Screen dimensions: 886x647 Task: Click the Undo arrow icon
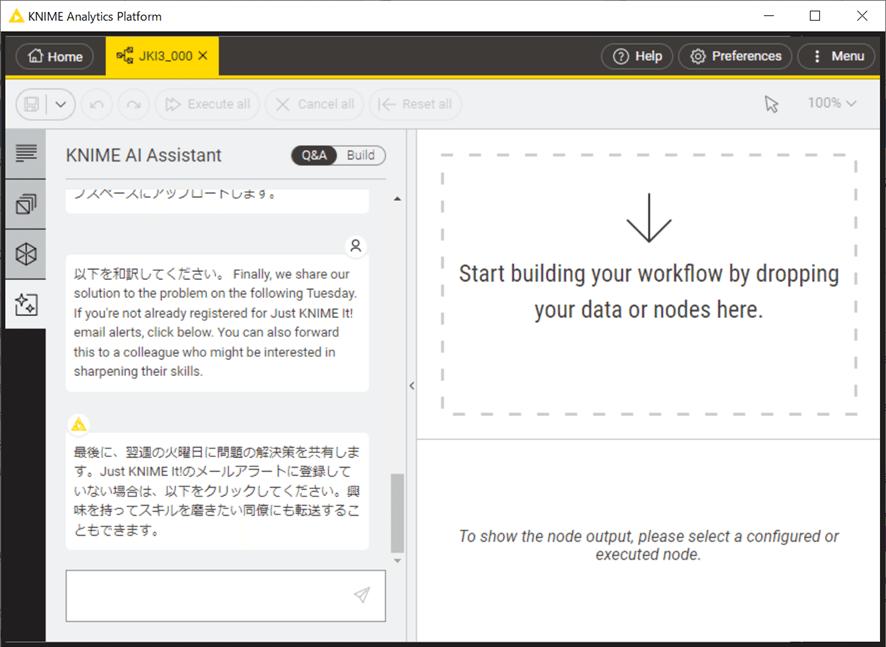[x=96, y=104]
